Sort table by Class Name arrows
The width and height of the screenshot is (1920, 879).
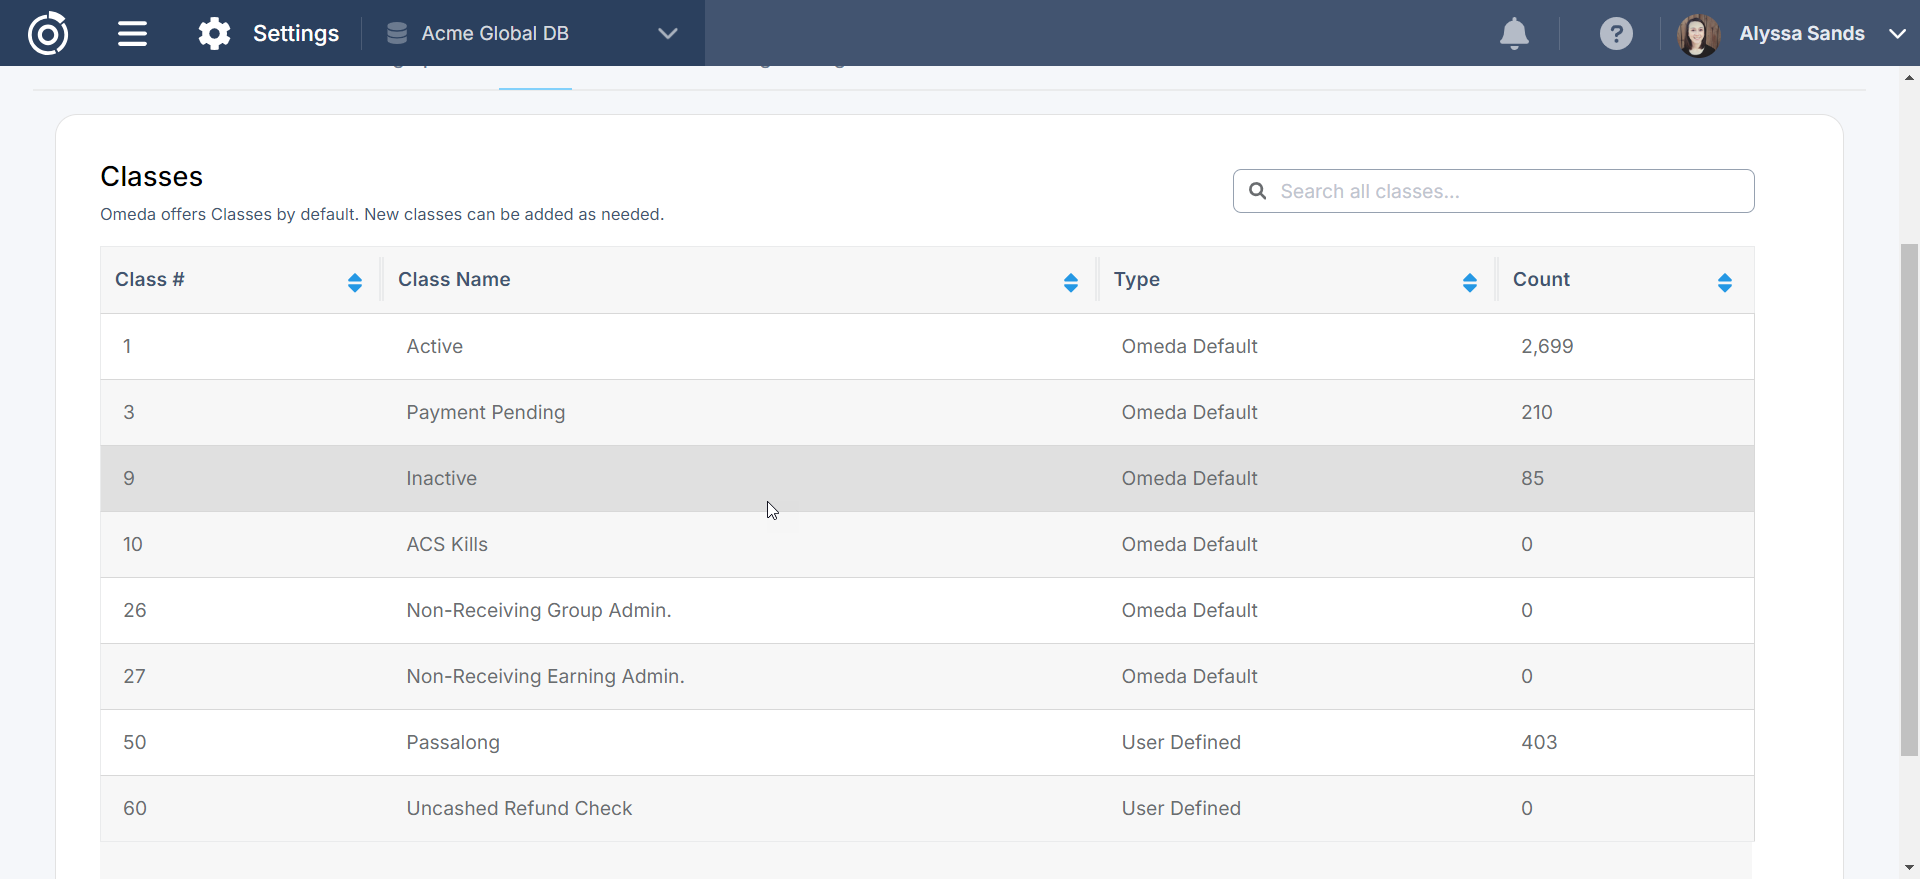coord(1071,282)
